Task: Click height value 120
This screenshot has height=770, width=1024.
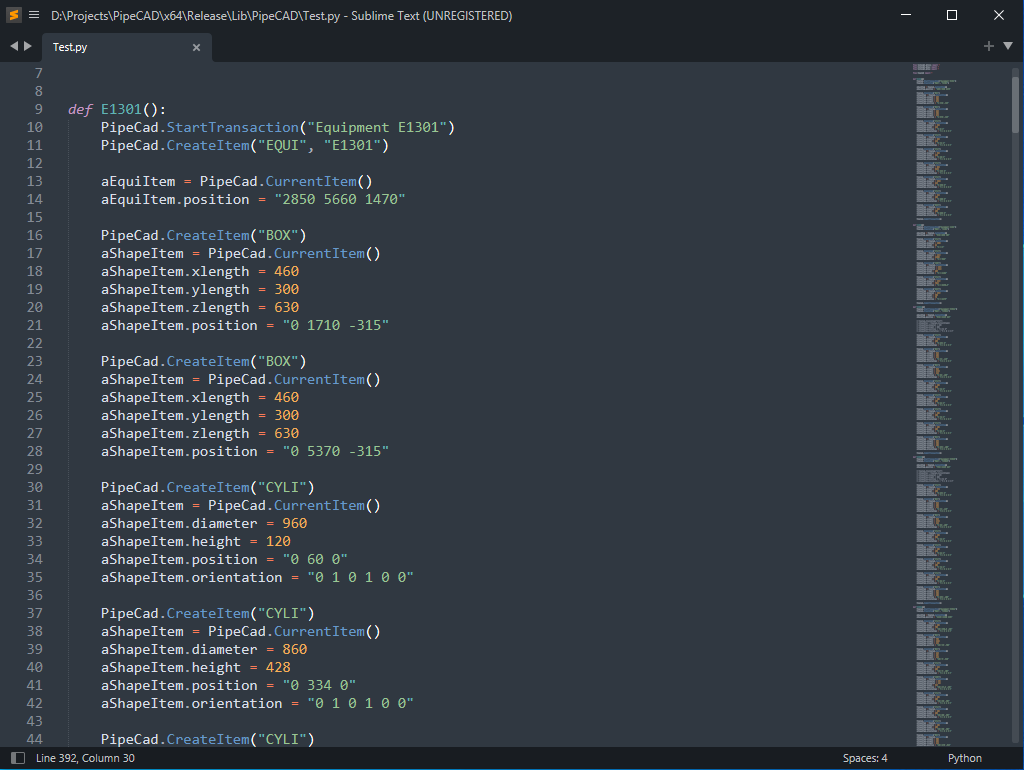Action: click(x=278, y=541)
